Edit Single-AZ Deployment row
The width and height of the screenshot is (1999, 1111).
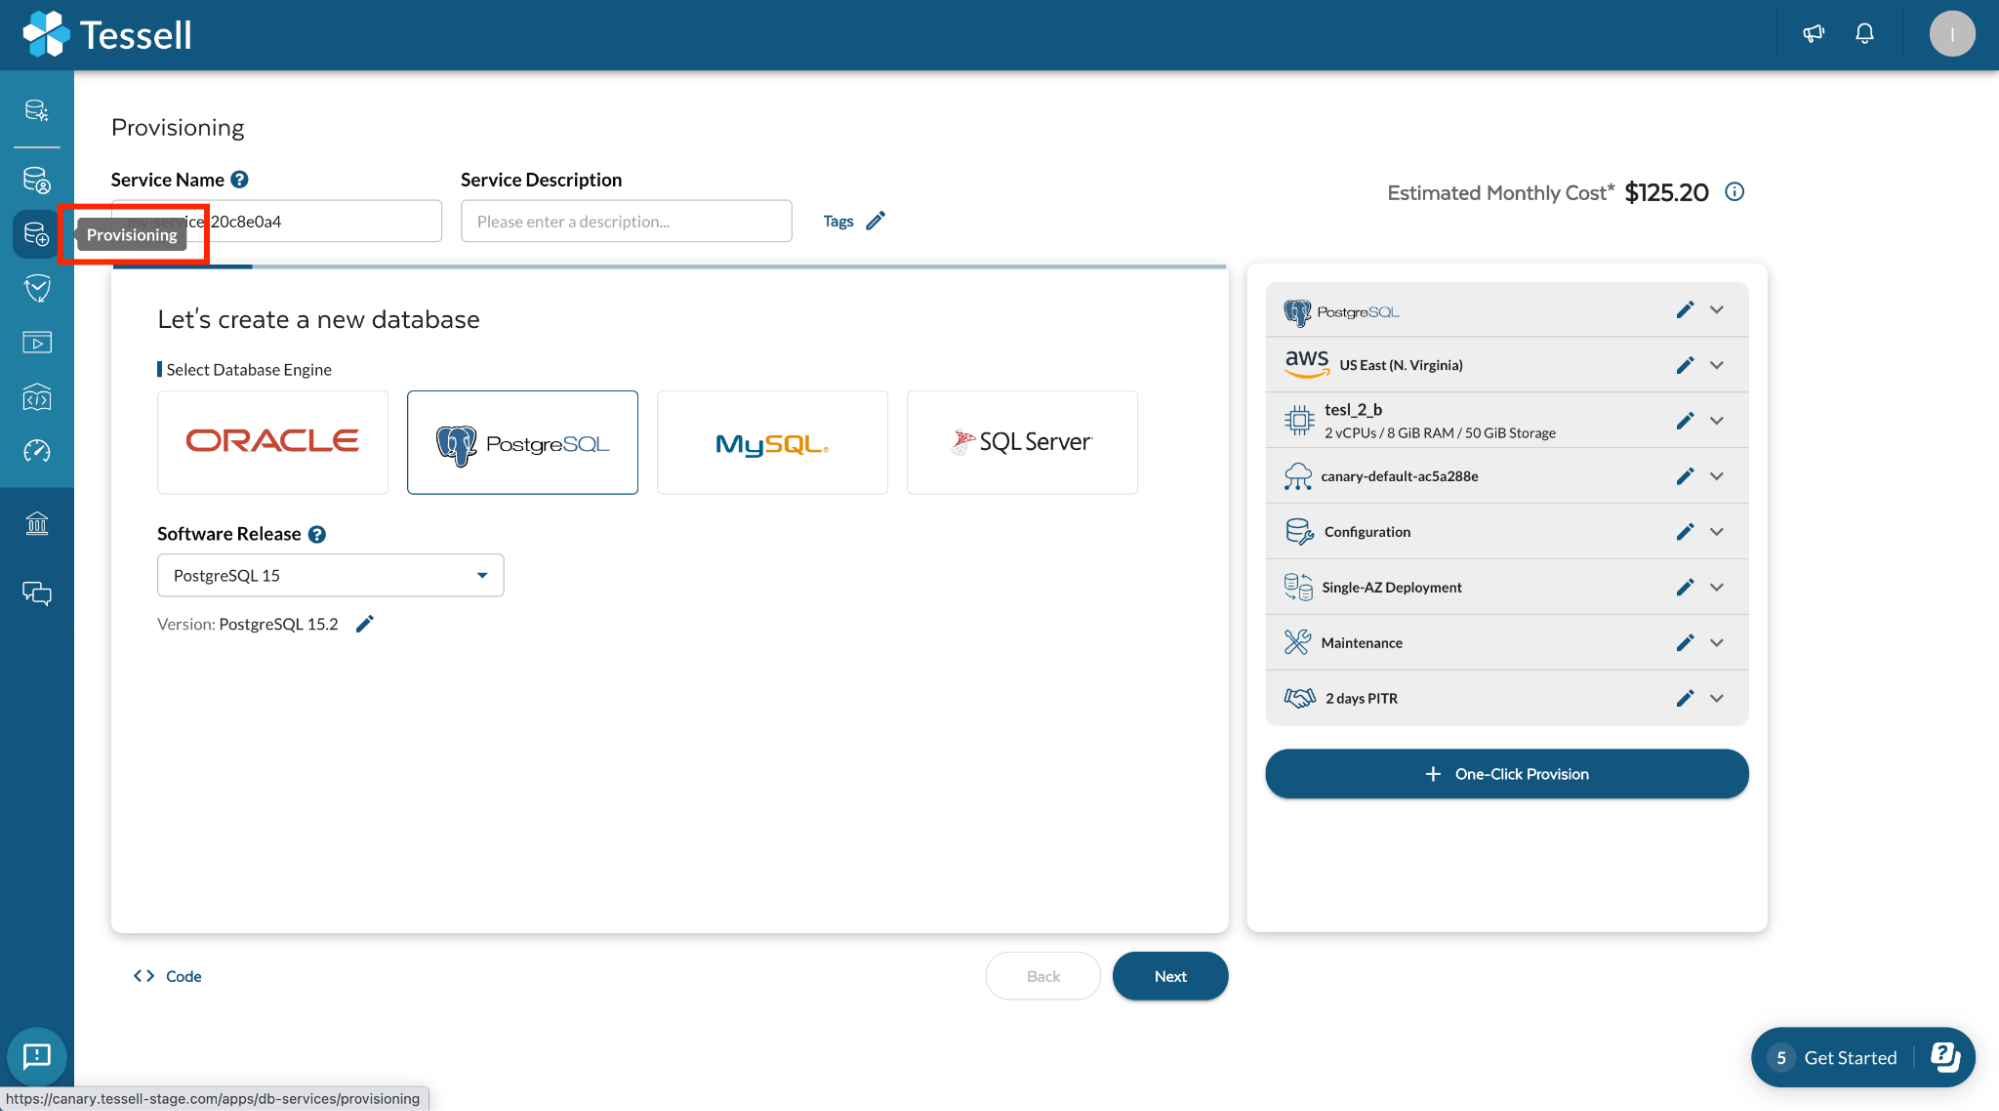[1685, 587]
